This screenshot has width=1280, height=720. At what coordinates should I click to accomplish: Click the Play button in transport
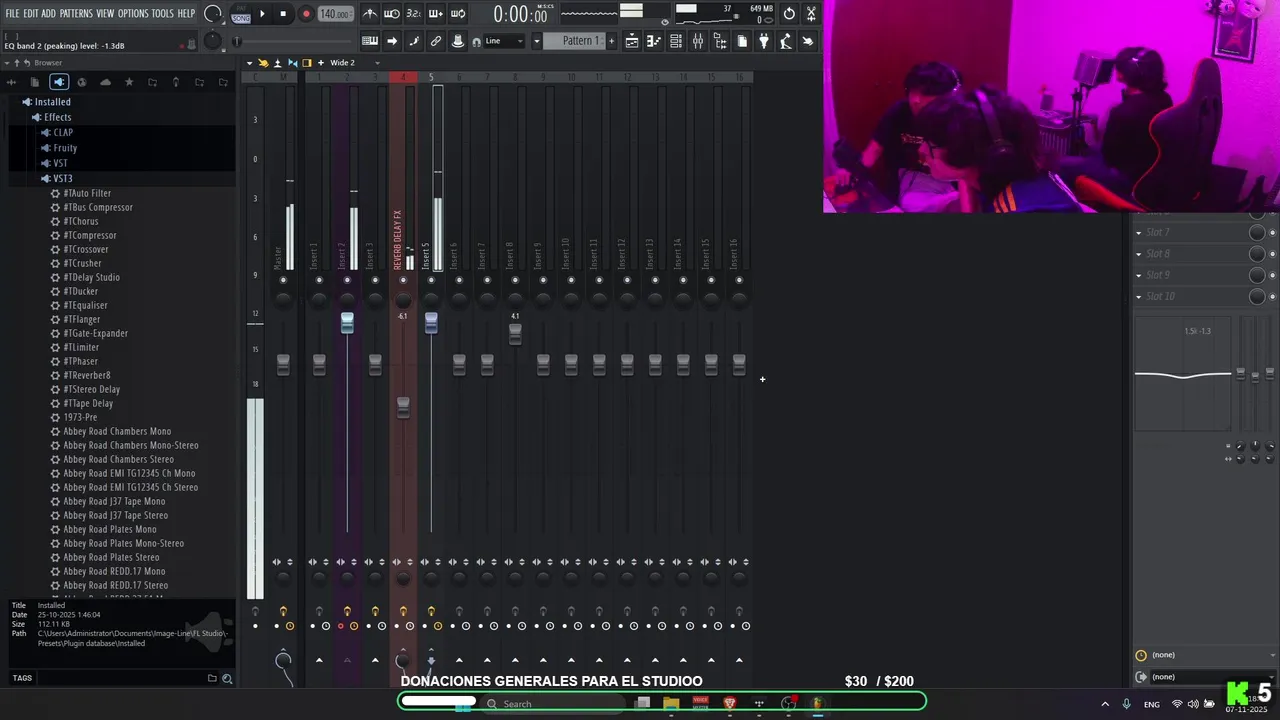(x=262, y=14)
